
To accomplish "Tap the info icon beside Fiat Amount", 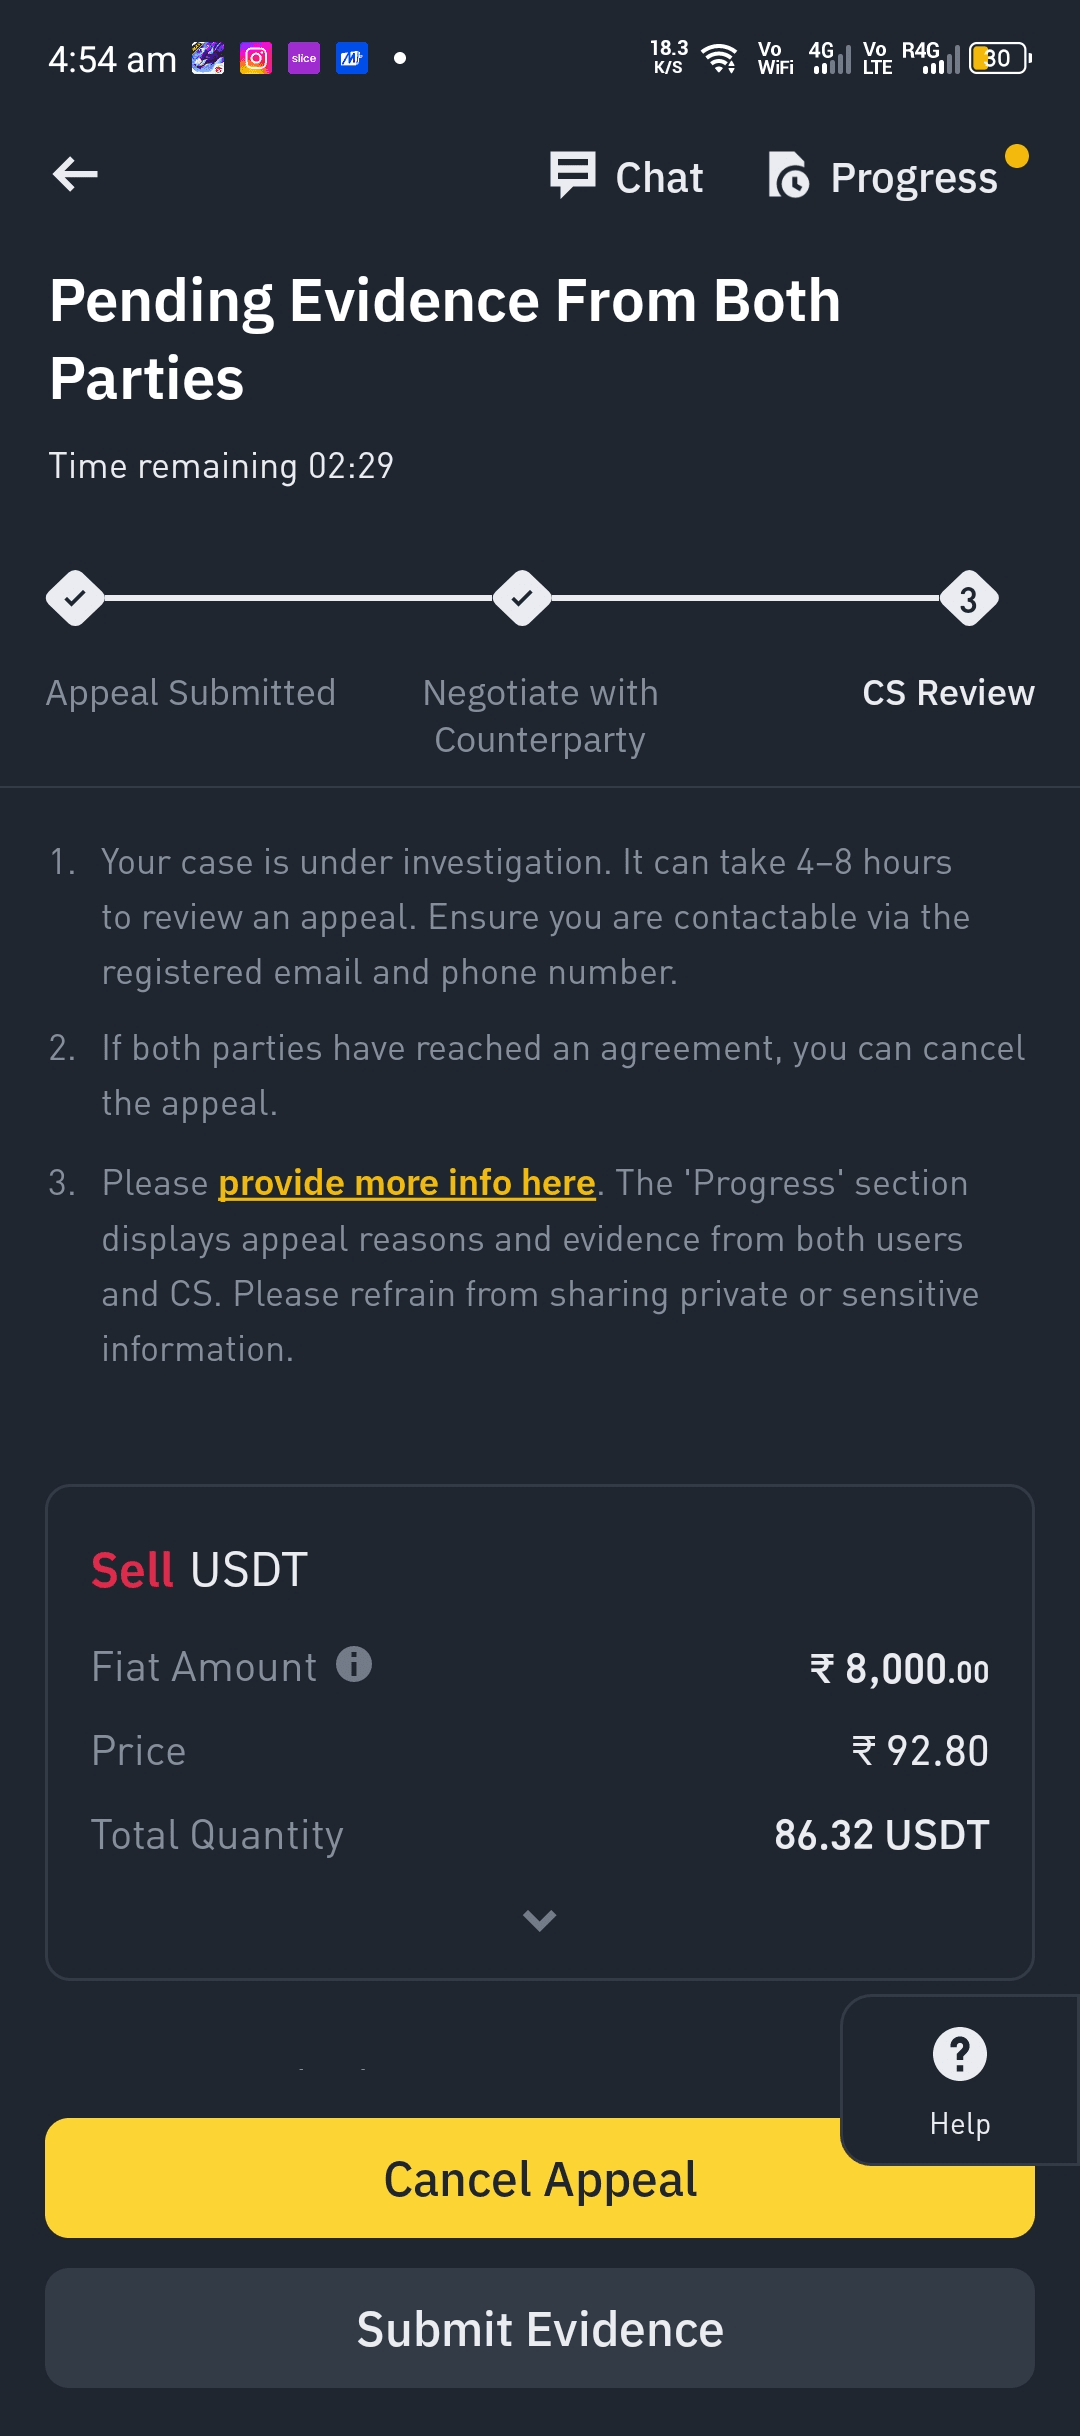I will coord(354,1664).
